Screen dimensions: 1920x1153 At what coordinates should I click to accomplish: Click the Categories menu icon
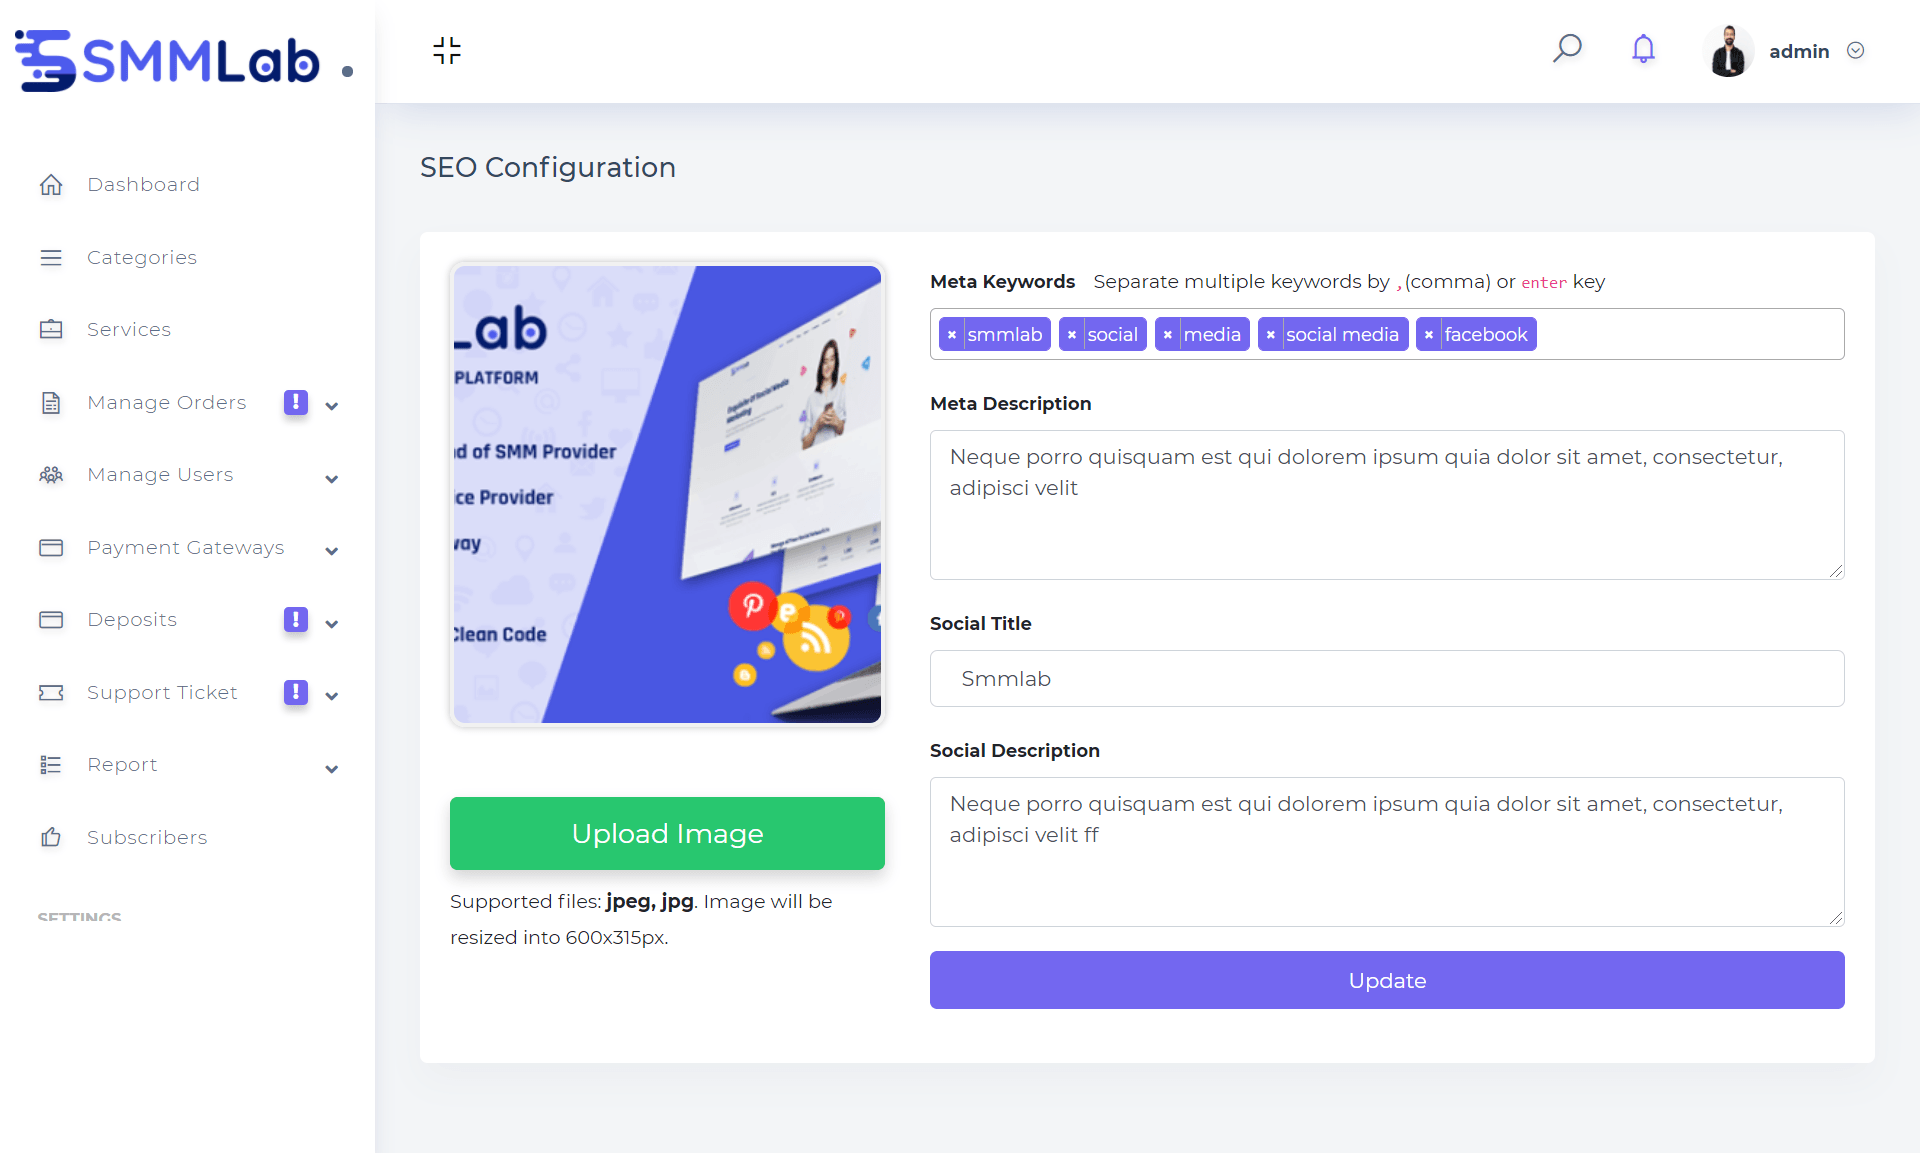point(51,256)
